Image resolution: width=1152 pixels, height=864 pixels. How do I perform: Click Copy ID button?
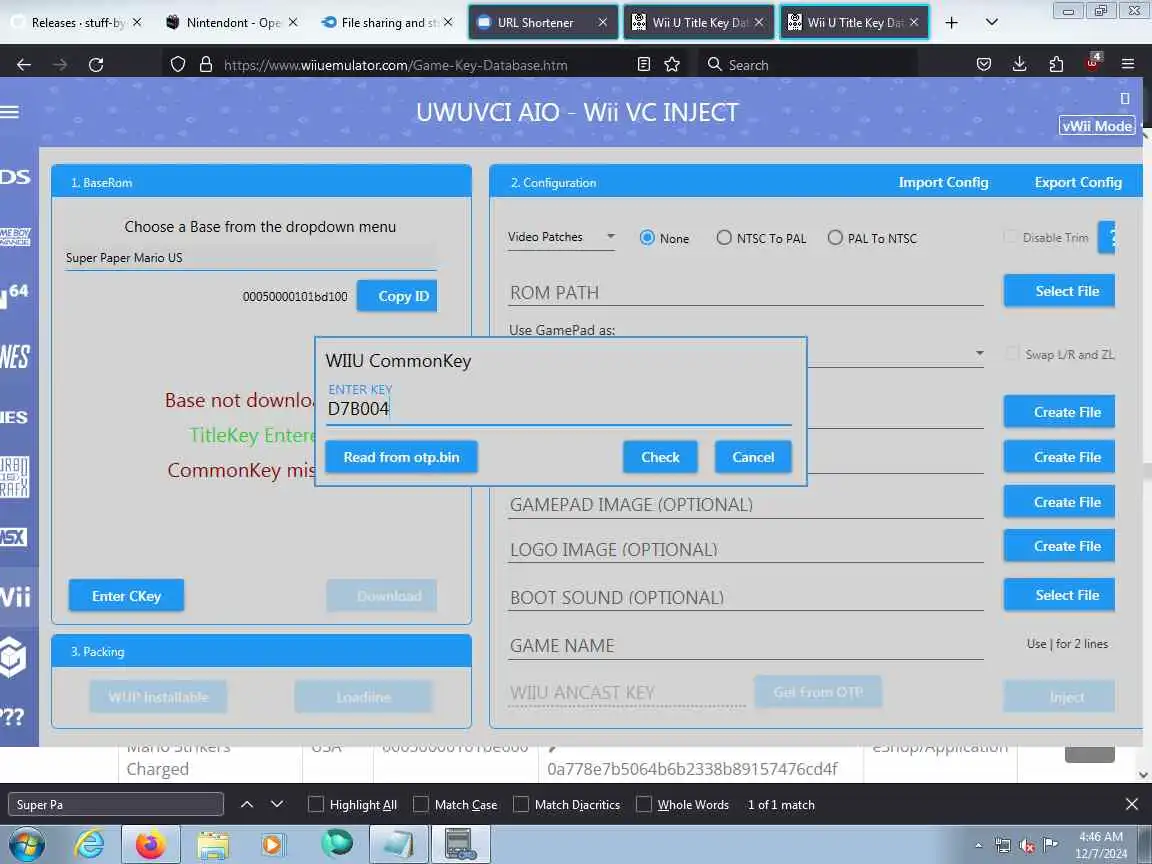coord(397,296)
